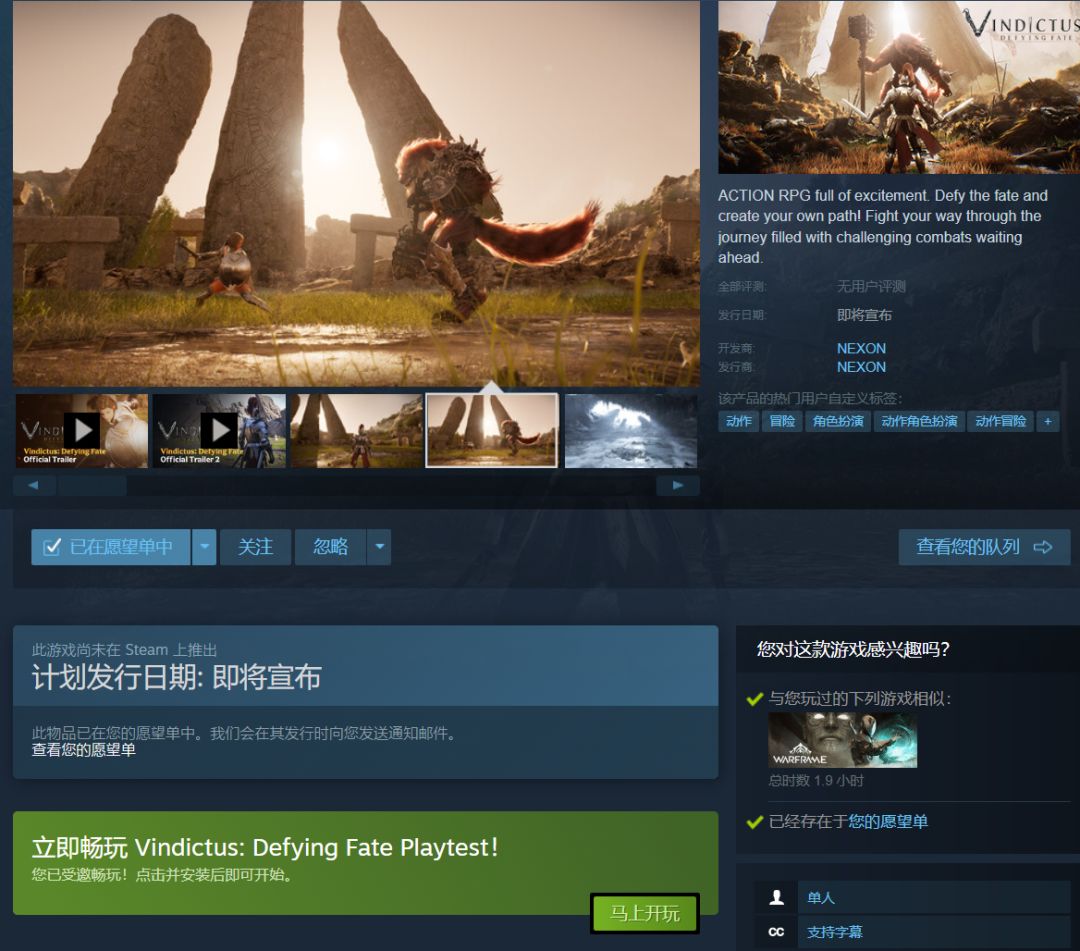
Task: Click the NEXON developer link
Action: click(861, 348)
